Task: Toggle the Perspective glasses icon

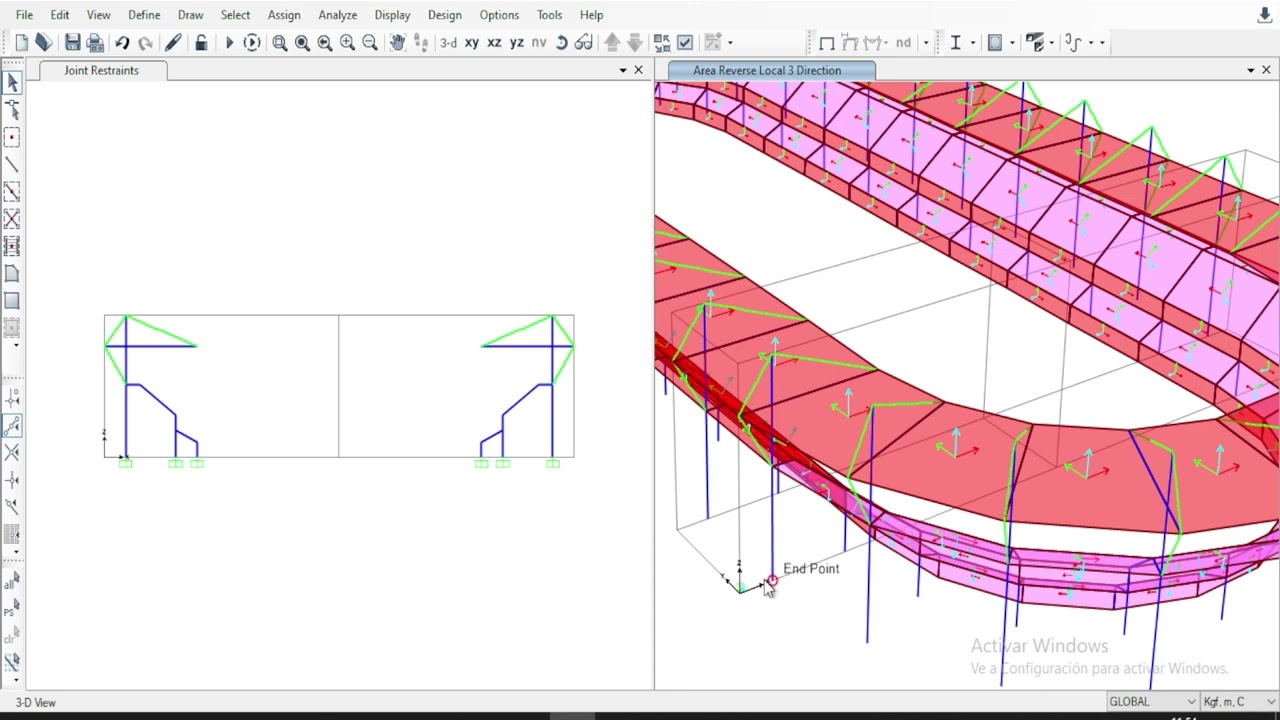Action: pyautogui.click(x=584, y=42)
